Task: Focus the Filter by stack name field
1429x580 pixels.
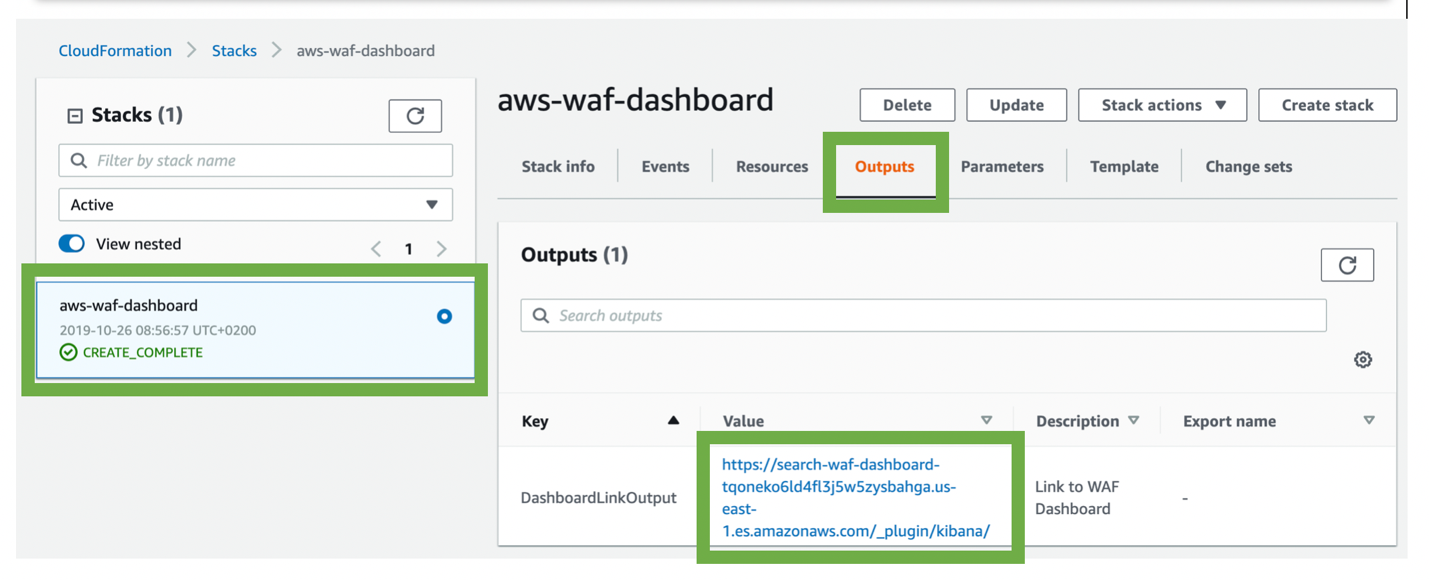Action: (256, 161)
